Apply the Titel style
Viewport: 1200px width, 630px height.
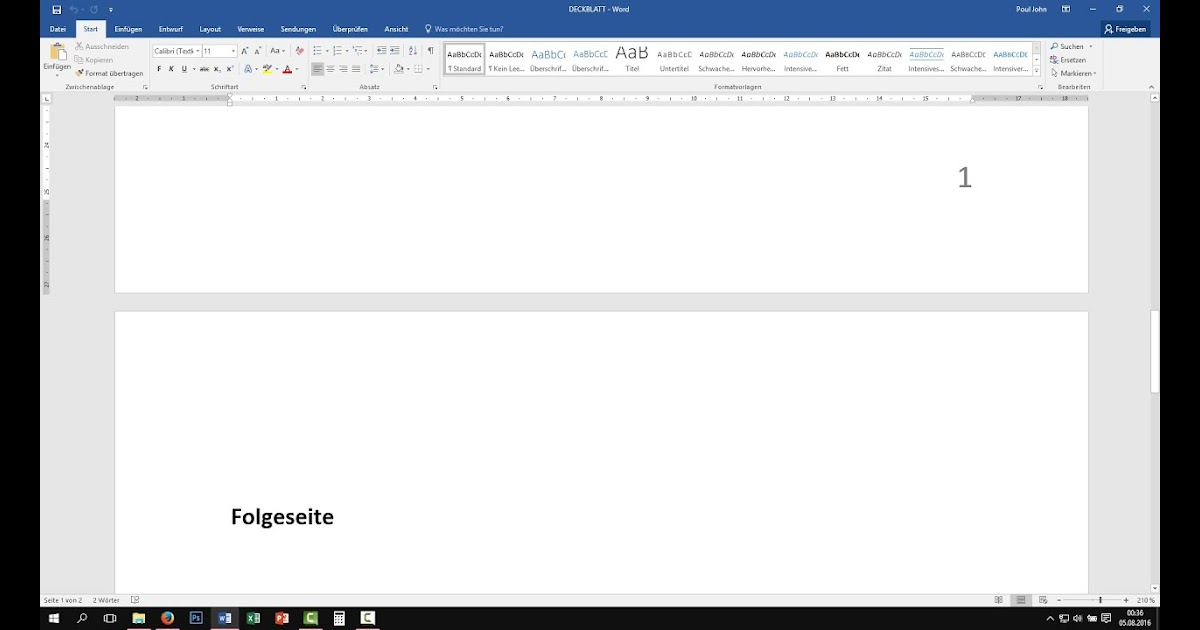(x=632, y=59)
